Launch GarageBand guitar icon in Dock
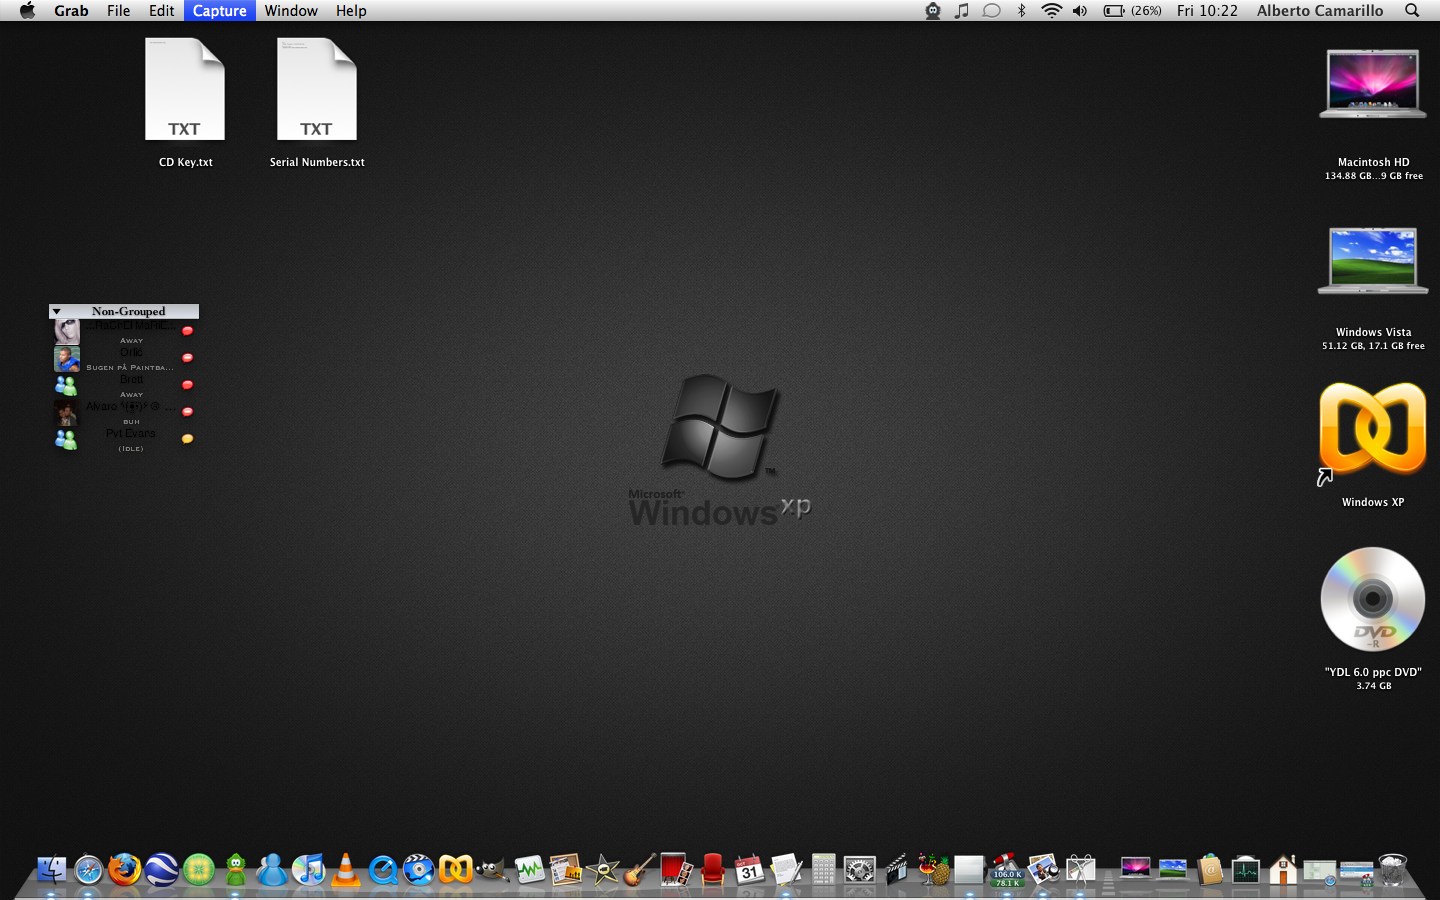This screenshot has height=900, width=1440. coord(639,870)
